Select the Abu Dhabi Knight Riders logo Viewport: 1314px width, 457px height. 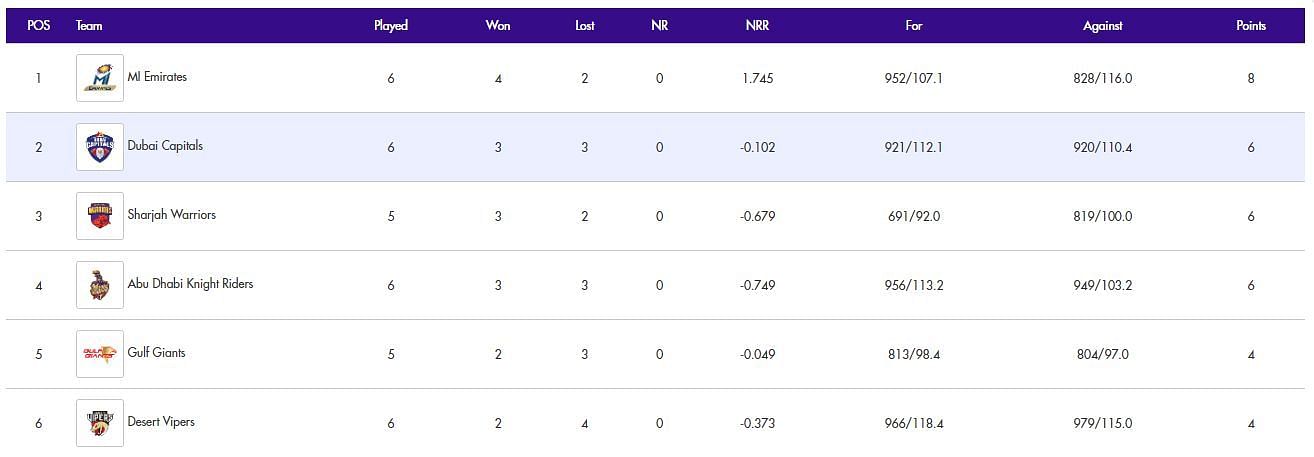pyautogui.click(x=100, y=285)
